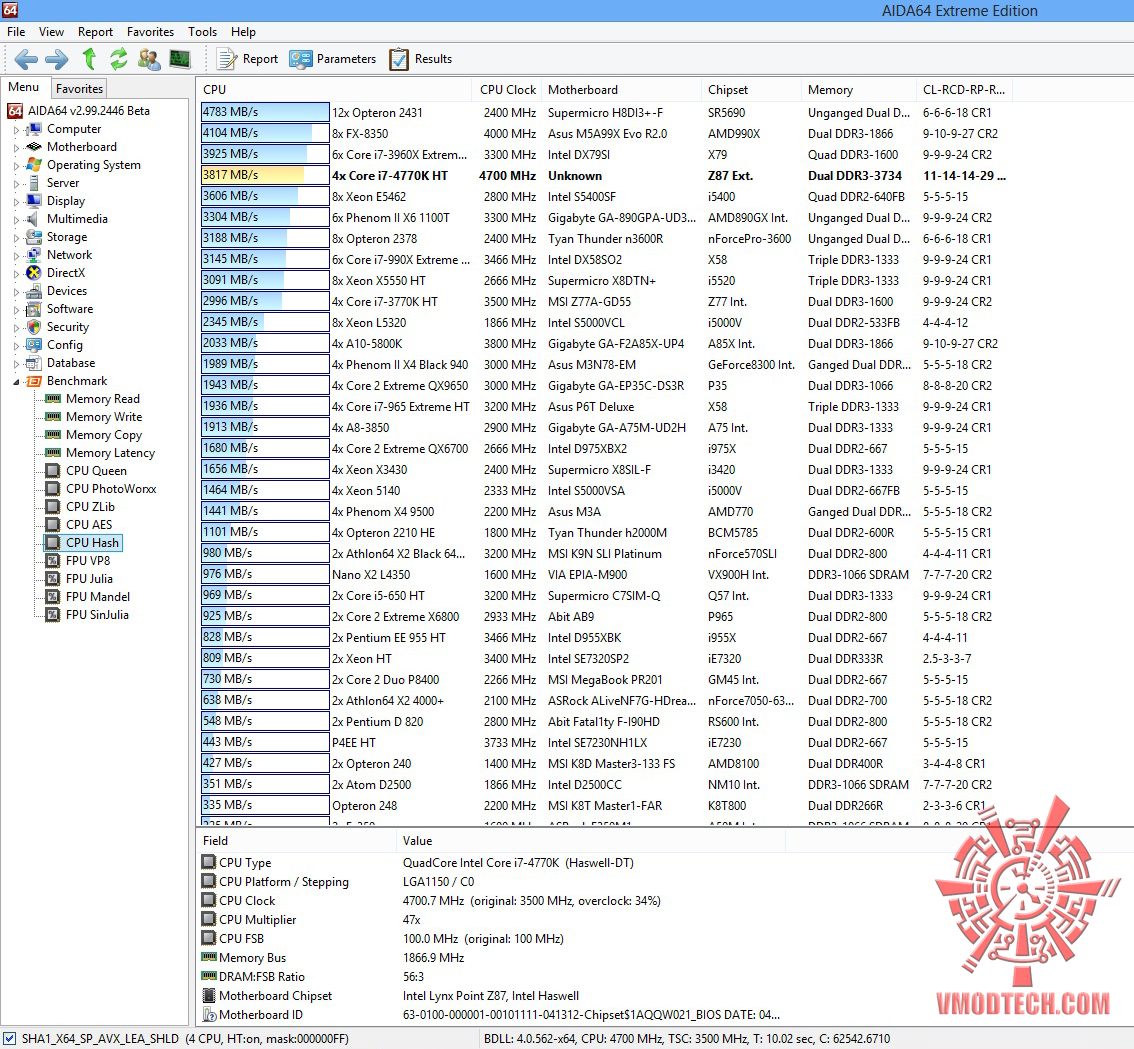The image size is (1134, 1049).
Task: Click the Forward arrow toolbar icon
Action: [x=56, y=59]
